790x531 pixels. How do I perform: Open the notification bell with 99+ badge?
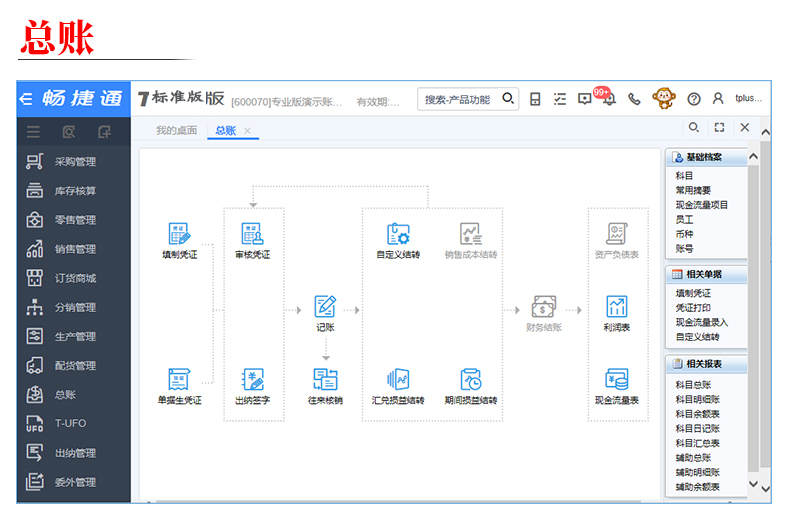[609, 98]
